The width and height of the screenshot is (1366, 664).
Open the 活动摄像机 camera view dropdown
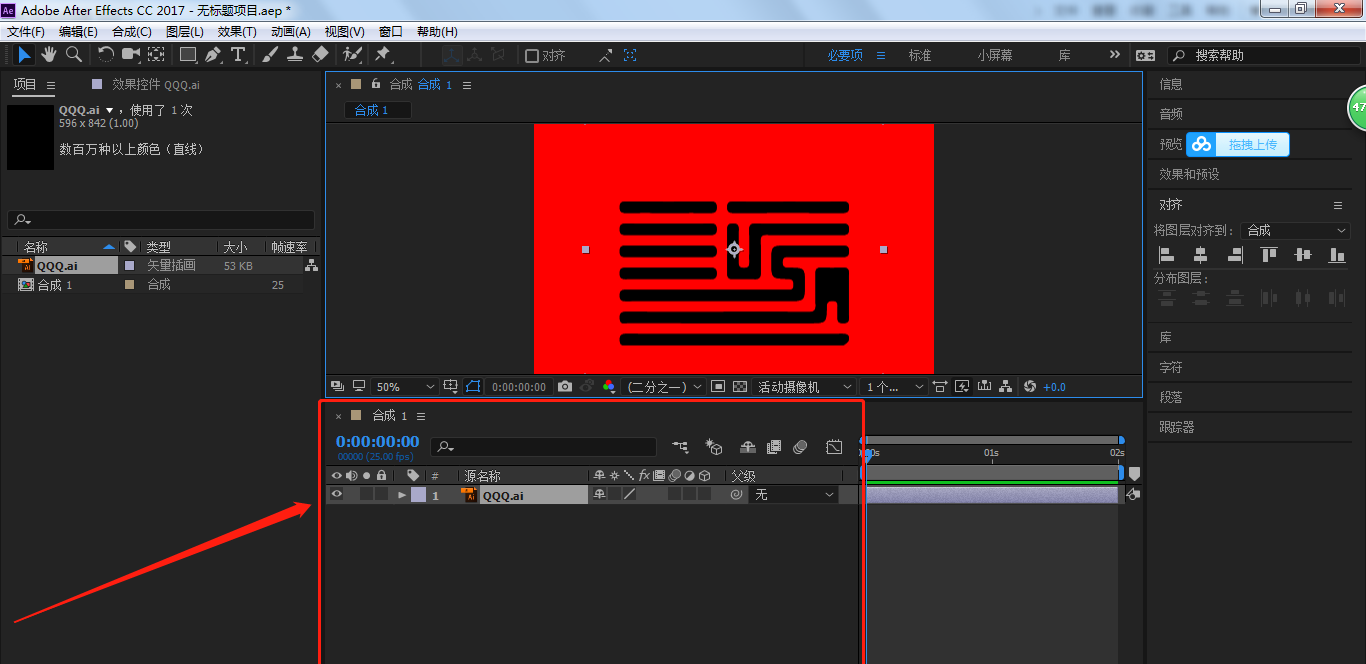(x=805, y=386)
